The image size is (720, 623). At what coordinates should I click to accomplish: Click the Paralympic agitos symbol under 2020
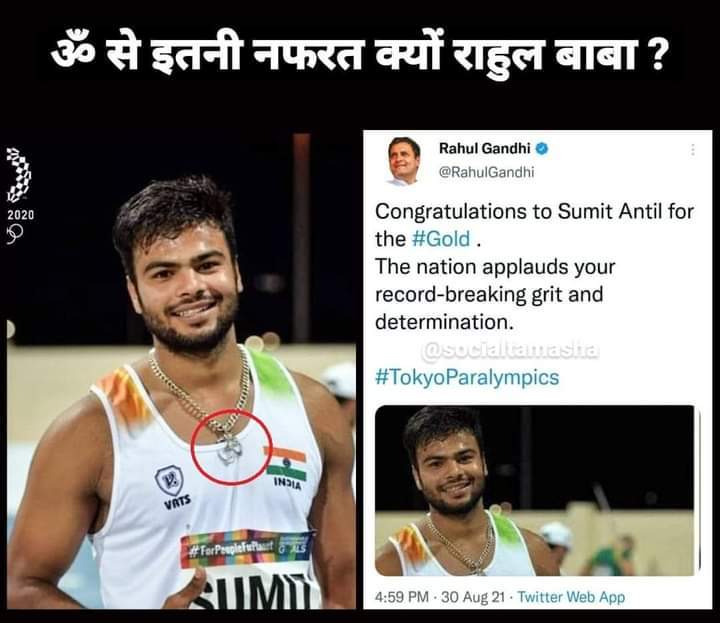point(15,233)
